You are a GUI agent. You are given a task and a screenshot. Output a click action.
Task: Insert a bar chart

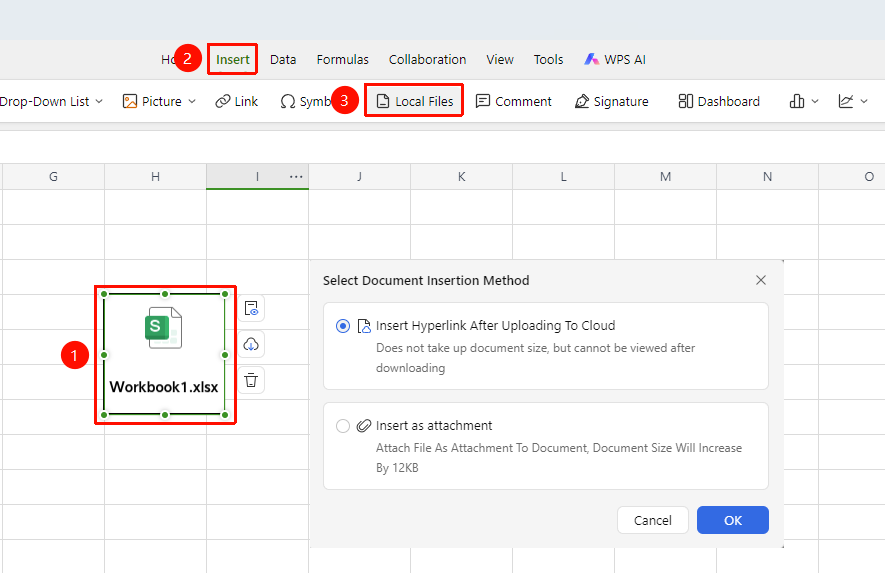(797, 102)
